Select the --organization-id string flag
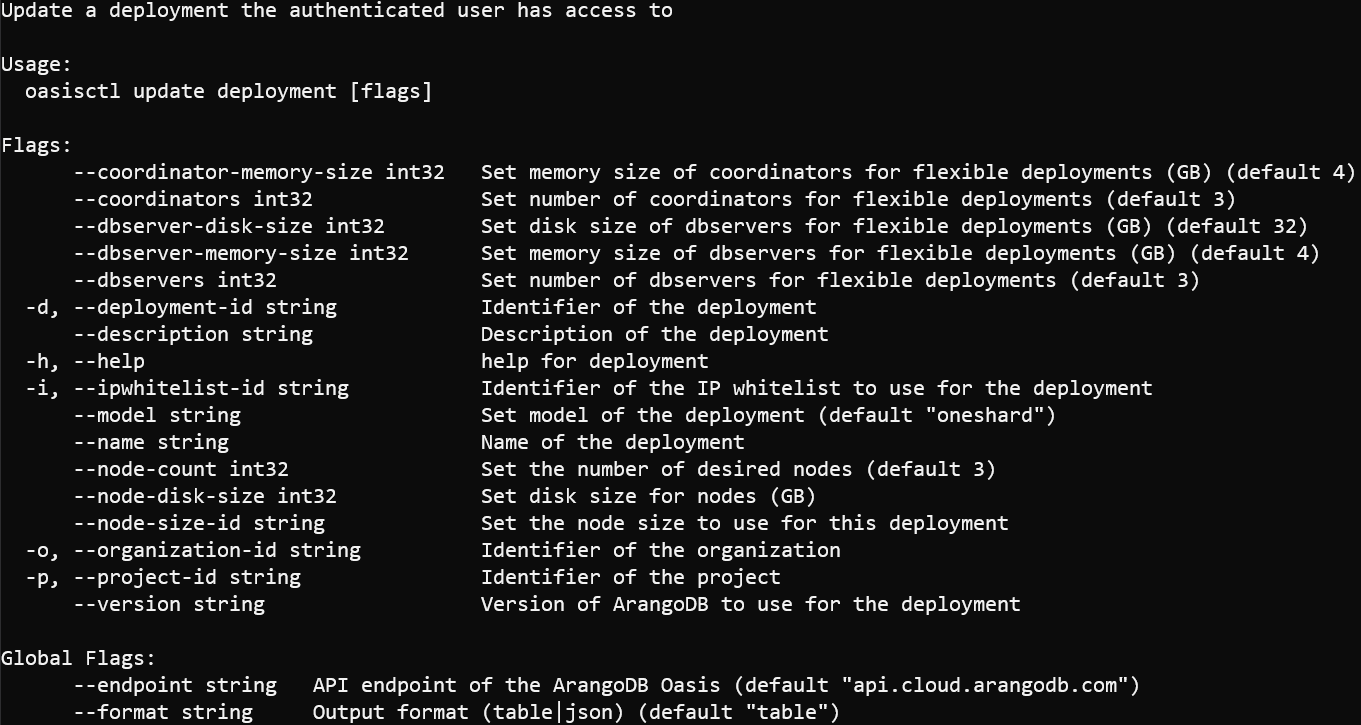Screen dimensions: 1361x725 point(216,550)
